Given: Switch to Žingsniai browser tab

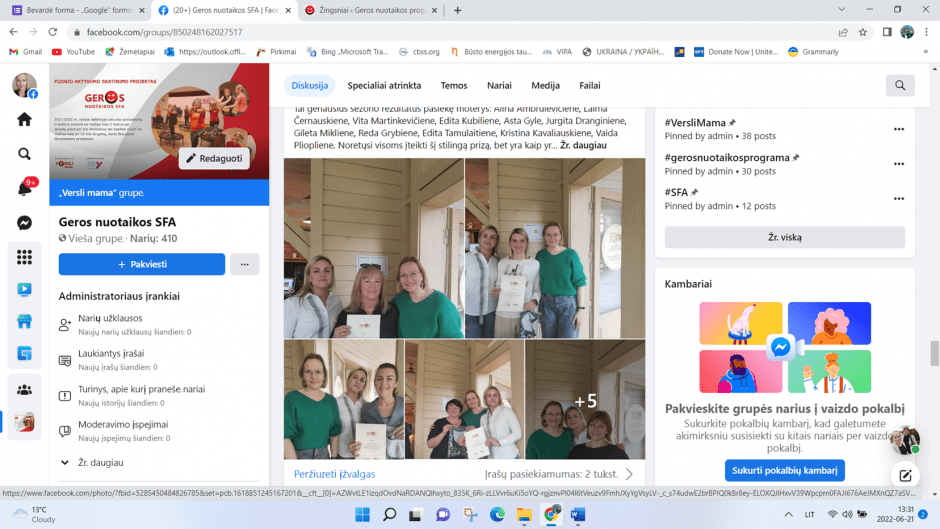Looking at the screenshot, I should [372, 10].
